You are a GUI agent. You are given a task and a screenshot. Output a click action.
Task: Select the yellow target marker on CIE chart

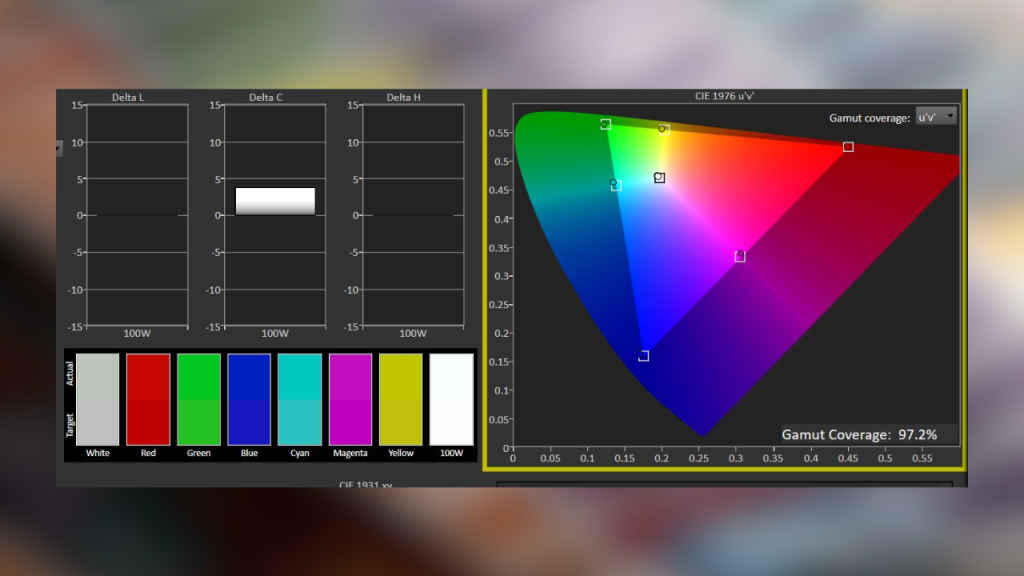664,129
